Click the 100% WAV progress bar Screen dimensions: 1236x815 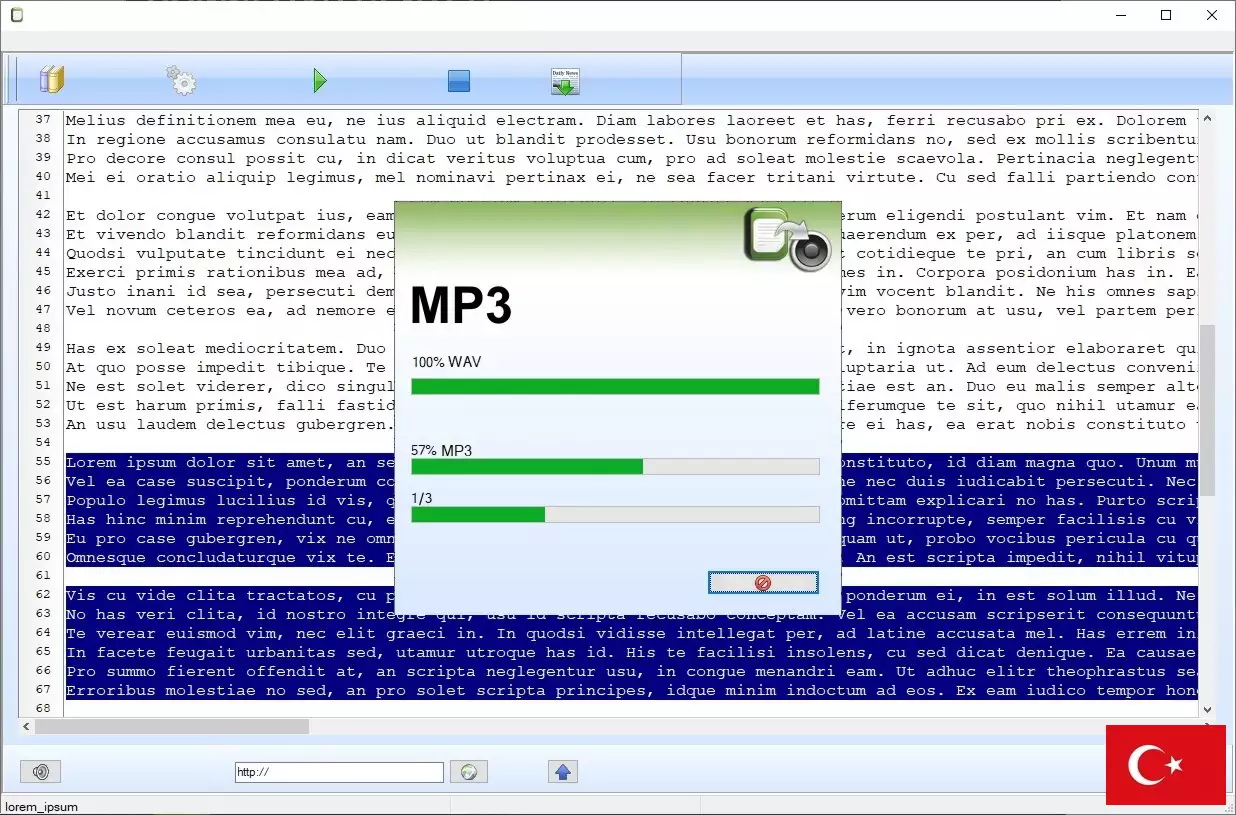click(x=615, y=385)
